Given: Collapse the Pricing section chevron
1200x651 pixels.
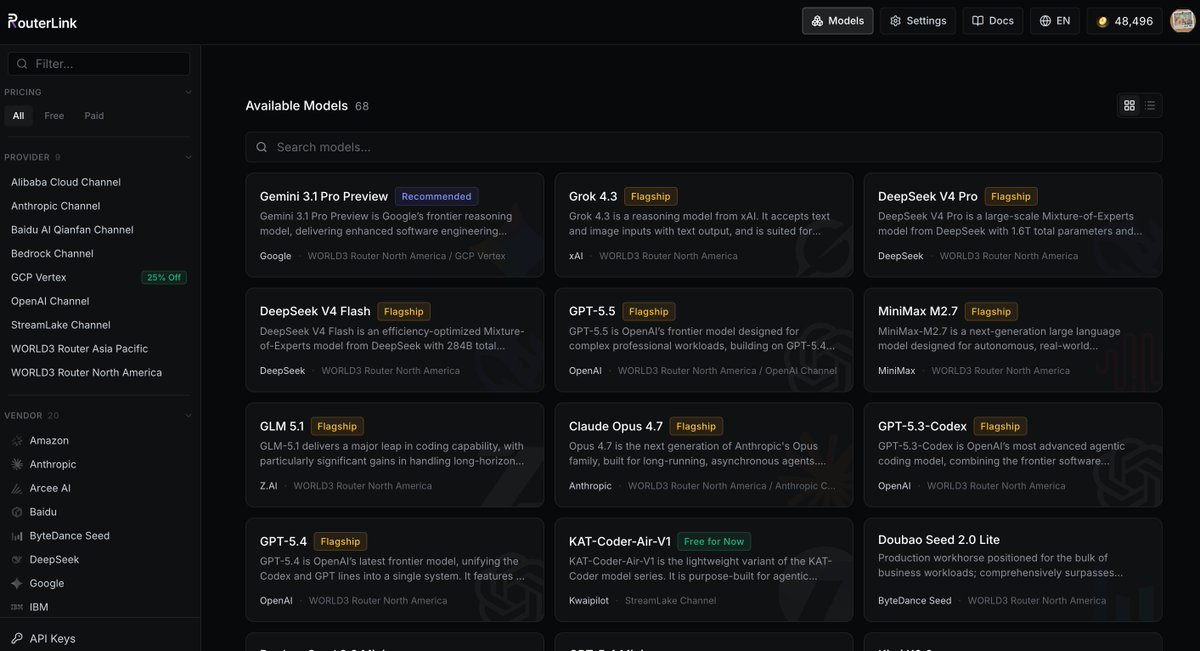Looking at the screenshot, I should pyautogui.click(x=188, y=92).
